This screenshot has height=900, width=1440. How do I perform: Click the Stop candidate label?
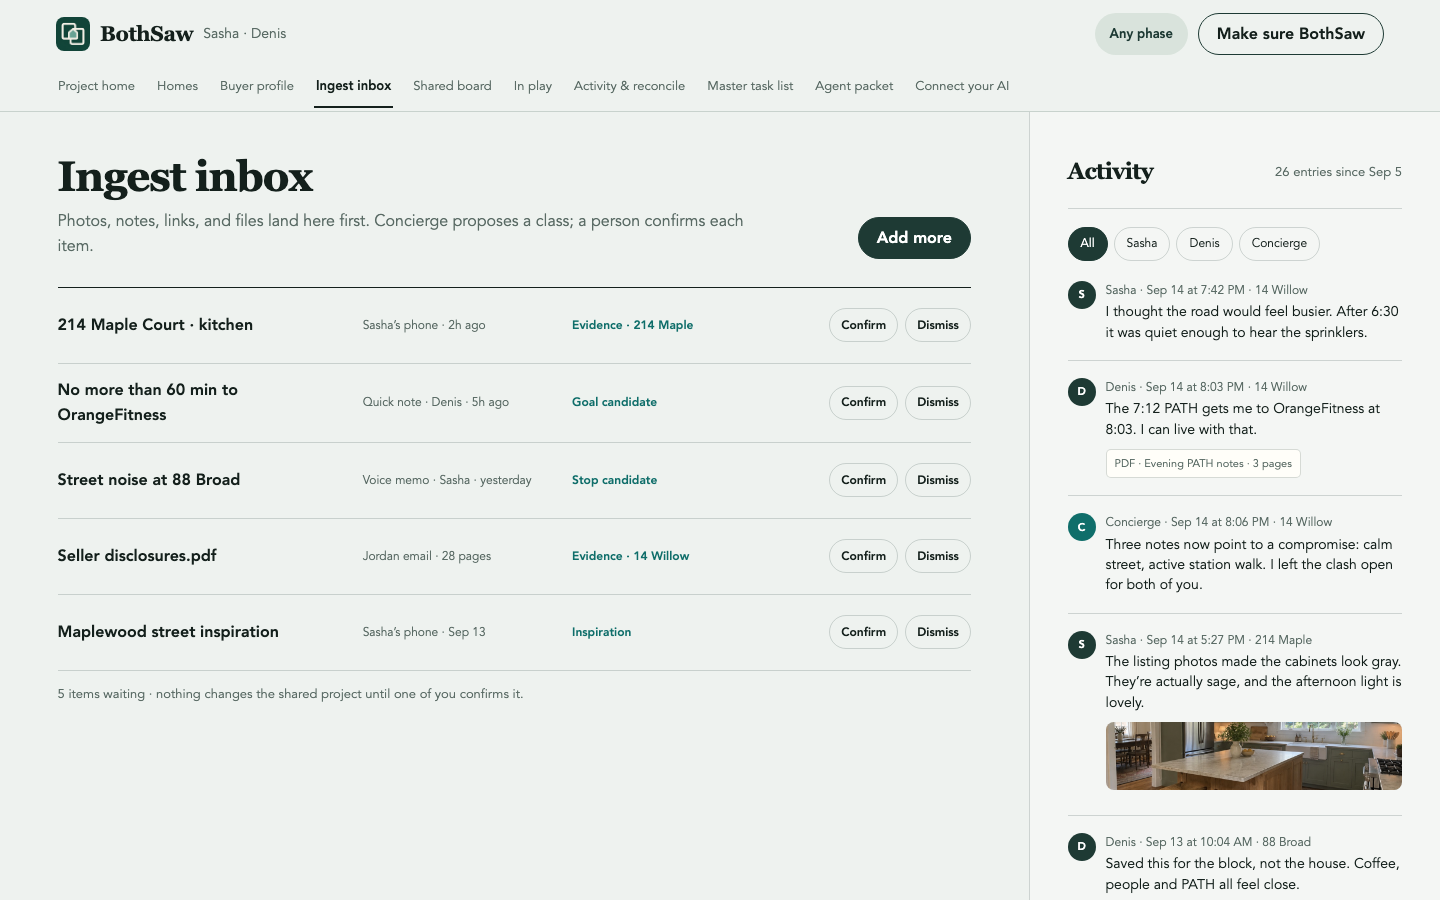point(614,480)
